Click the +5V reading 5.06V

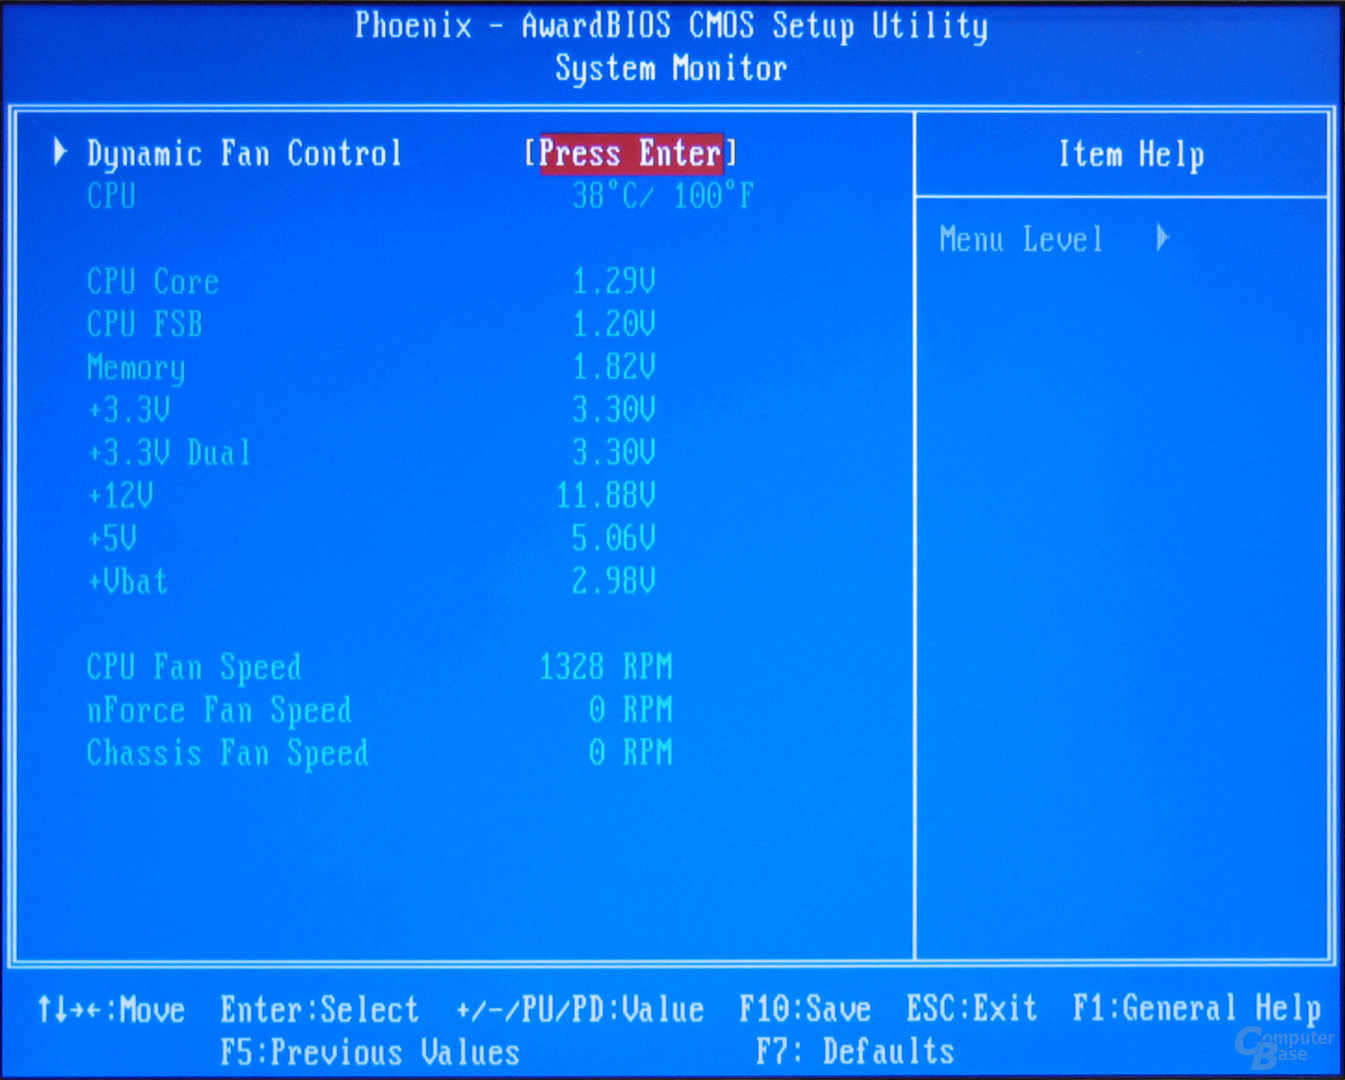pyautogui.click(x=614, y=539)
